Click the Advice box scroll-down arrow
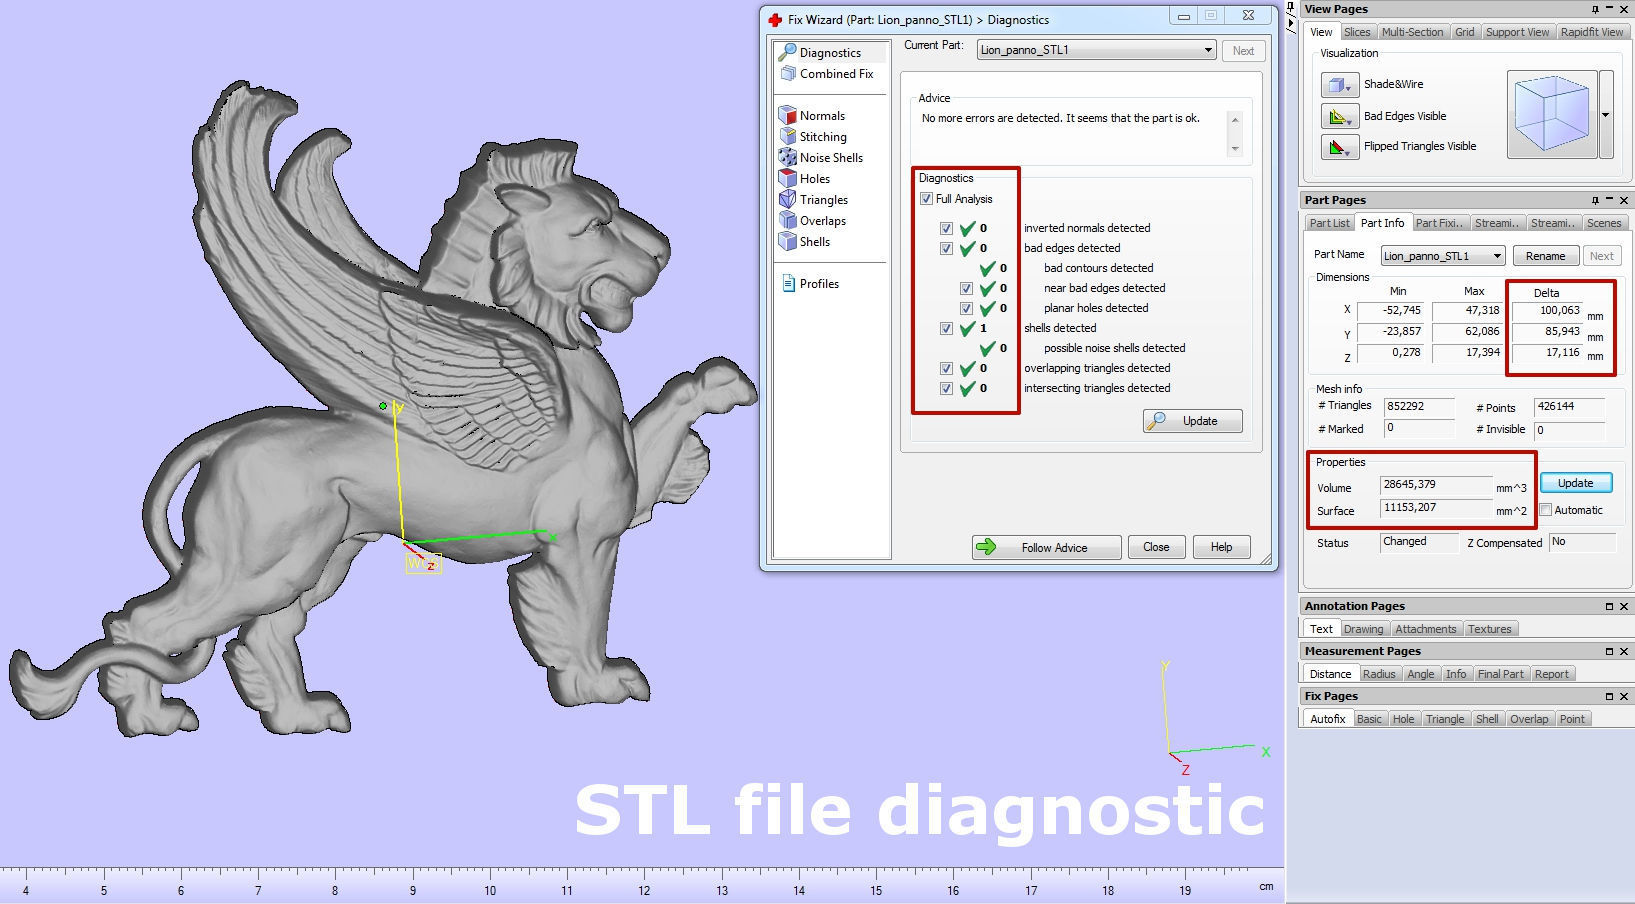The height and width of the screenshot is (904, 1635). pyautogui.click(x=1235, y=148)
